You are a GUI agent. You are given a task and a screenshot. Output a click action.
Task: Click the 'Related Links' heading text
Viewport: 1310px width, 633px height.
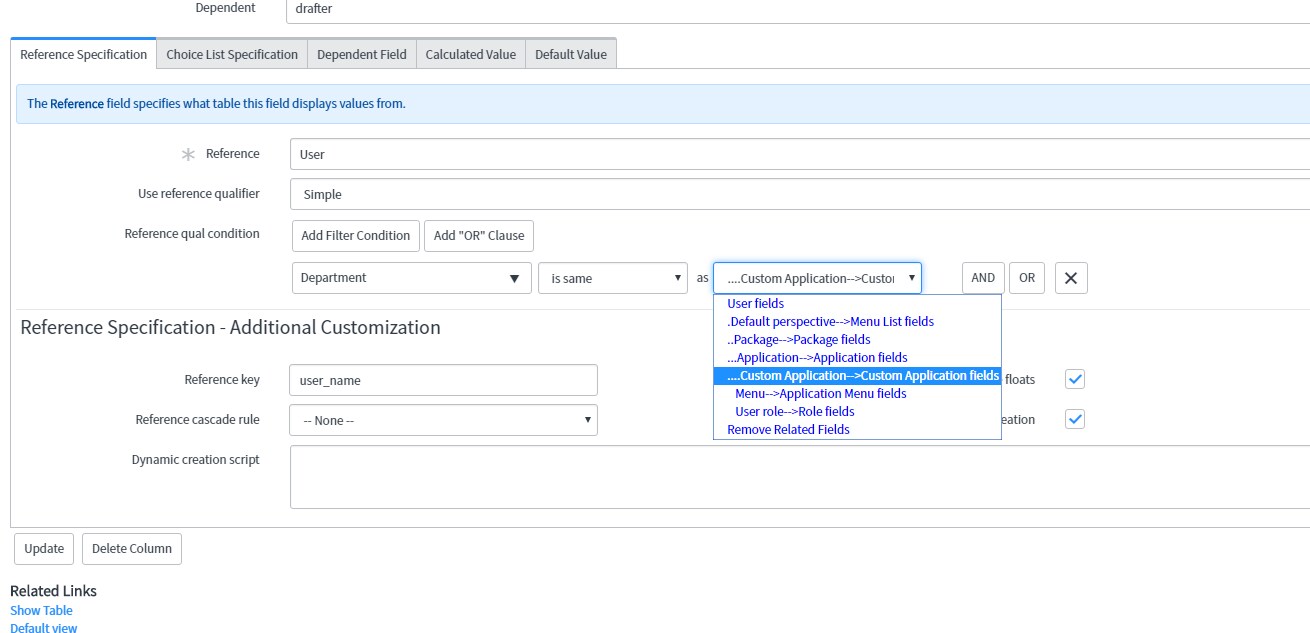(53, 590)
